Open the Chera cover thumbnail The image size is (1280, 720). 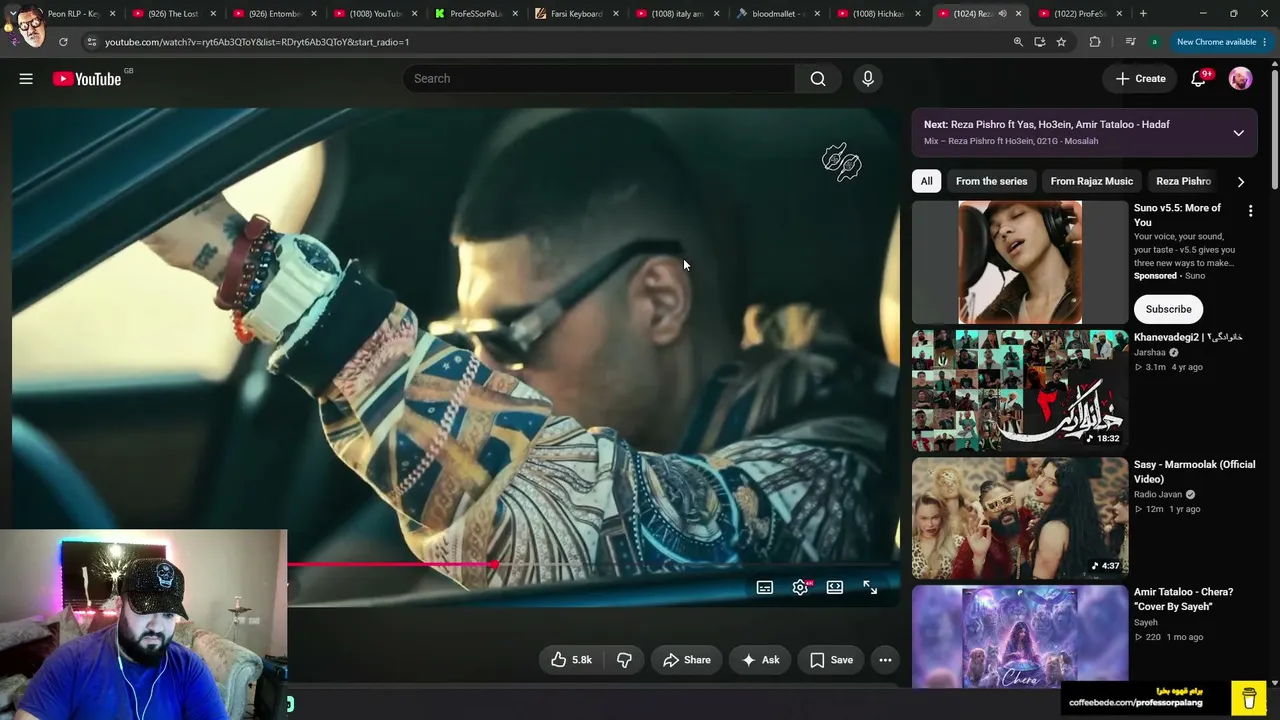pyautogui.click(x=1020, y=636)
